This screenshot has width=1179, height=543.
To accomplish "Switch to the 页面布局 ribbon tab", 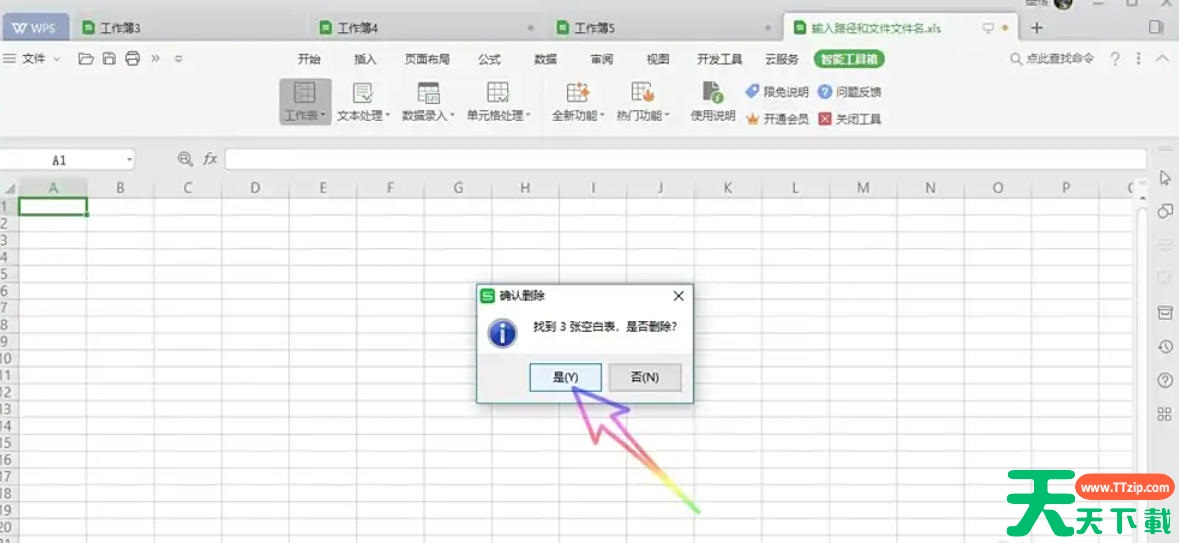I will pos(427,59).
